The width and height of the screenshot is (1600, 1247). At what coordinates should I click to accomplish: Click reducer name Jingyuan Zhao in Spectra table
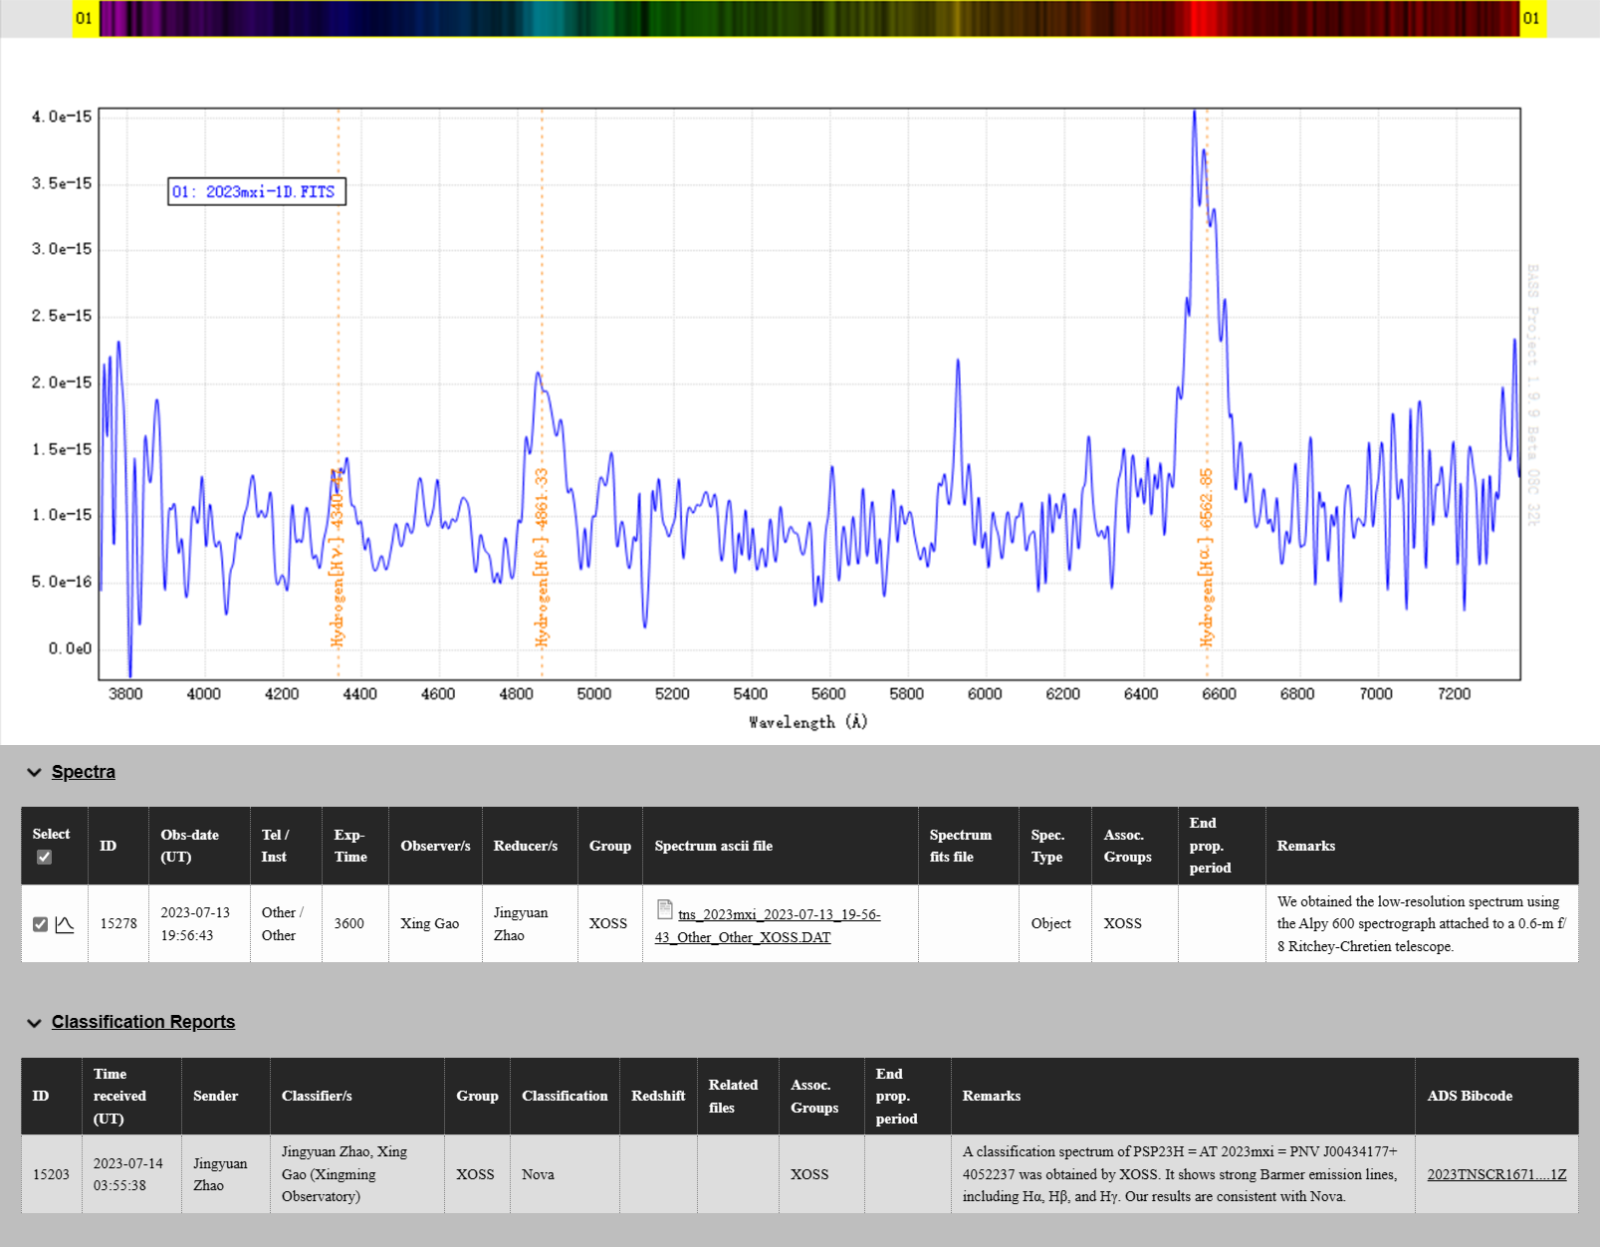click(x=521, y=924)
